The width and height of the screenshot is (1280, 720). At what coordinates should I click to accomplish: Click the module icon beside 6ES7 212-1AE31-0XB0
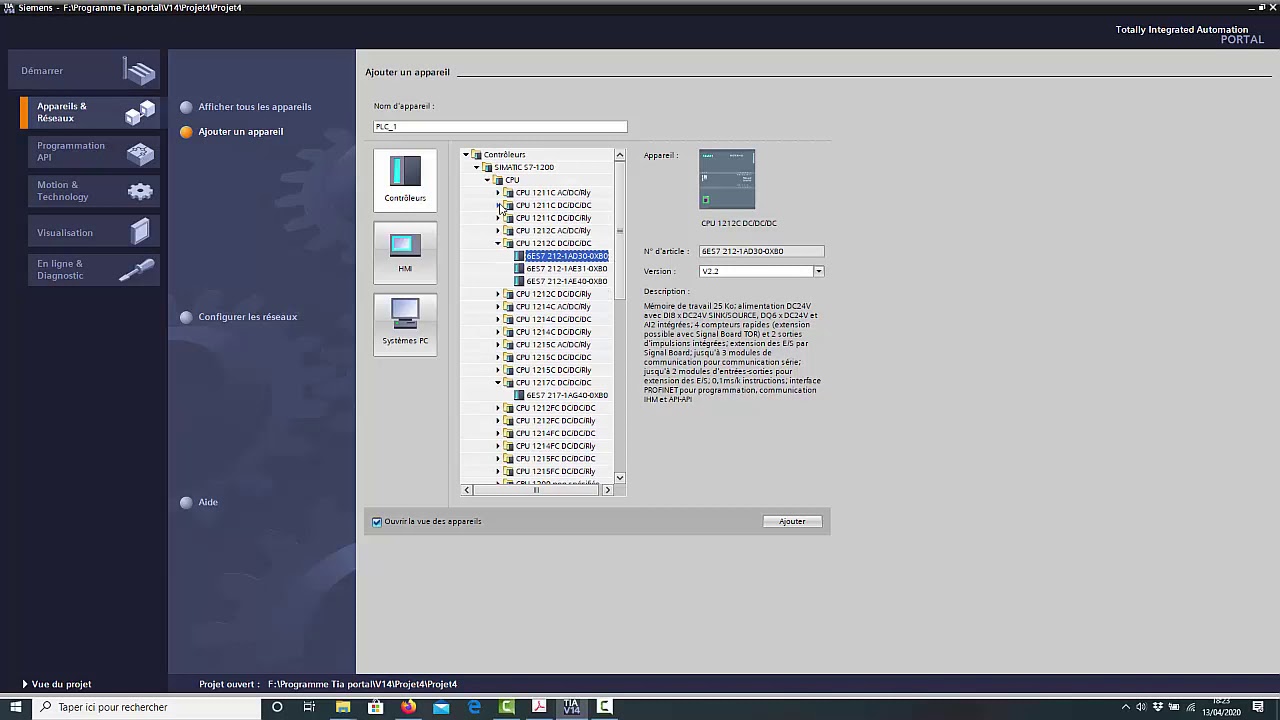coord(519,269)
